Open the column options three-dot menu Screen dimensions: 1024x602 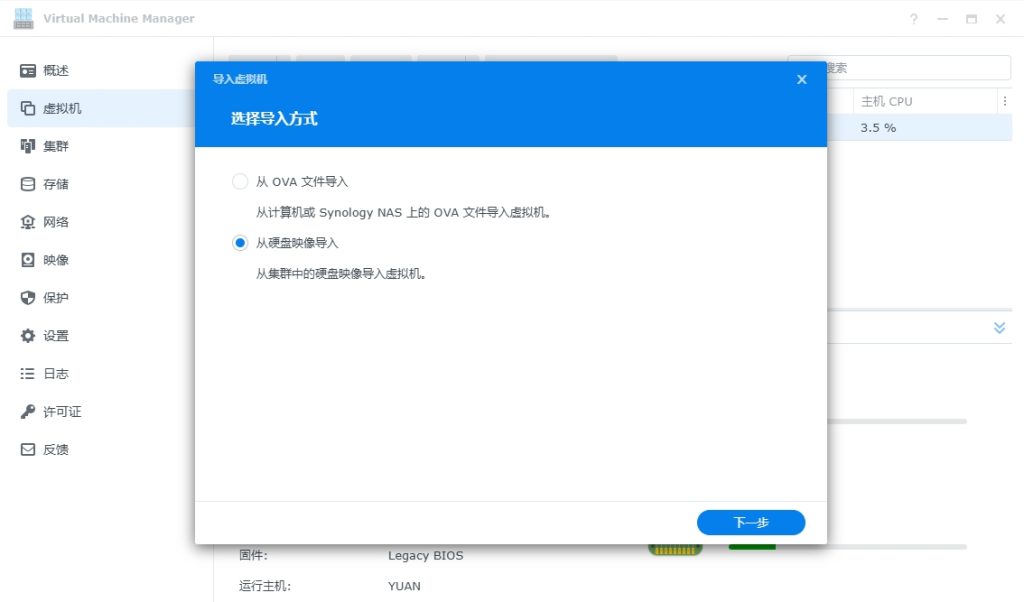(1004, 102)
